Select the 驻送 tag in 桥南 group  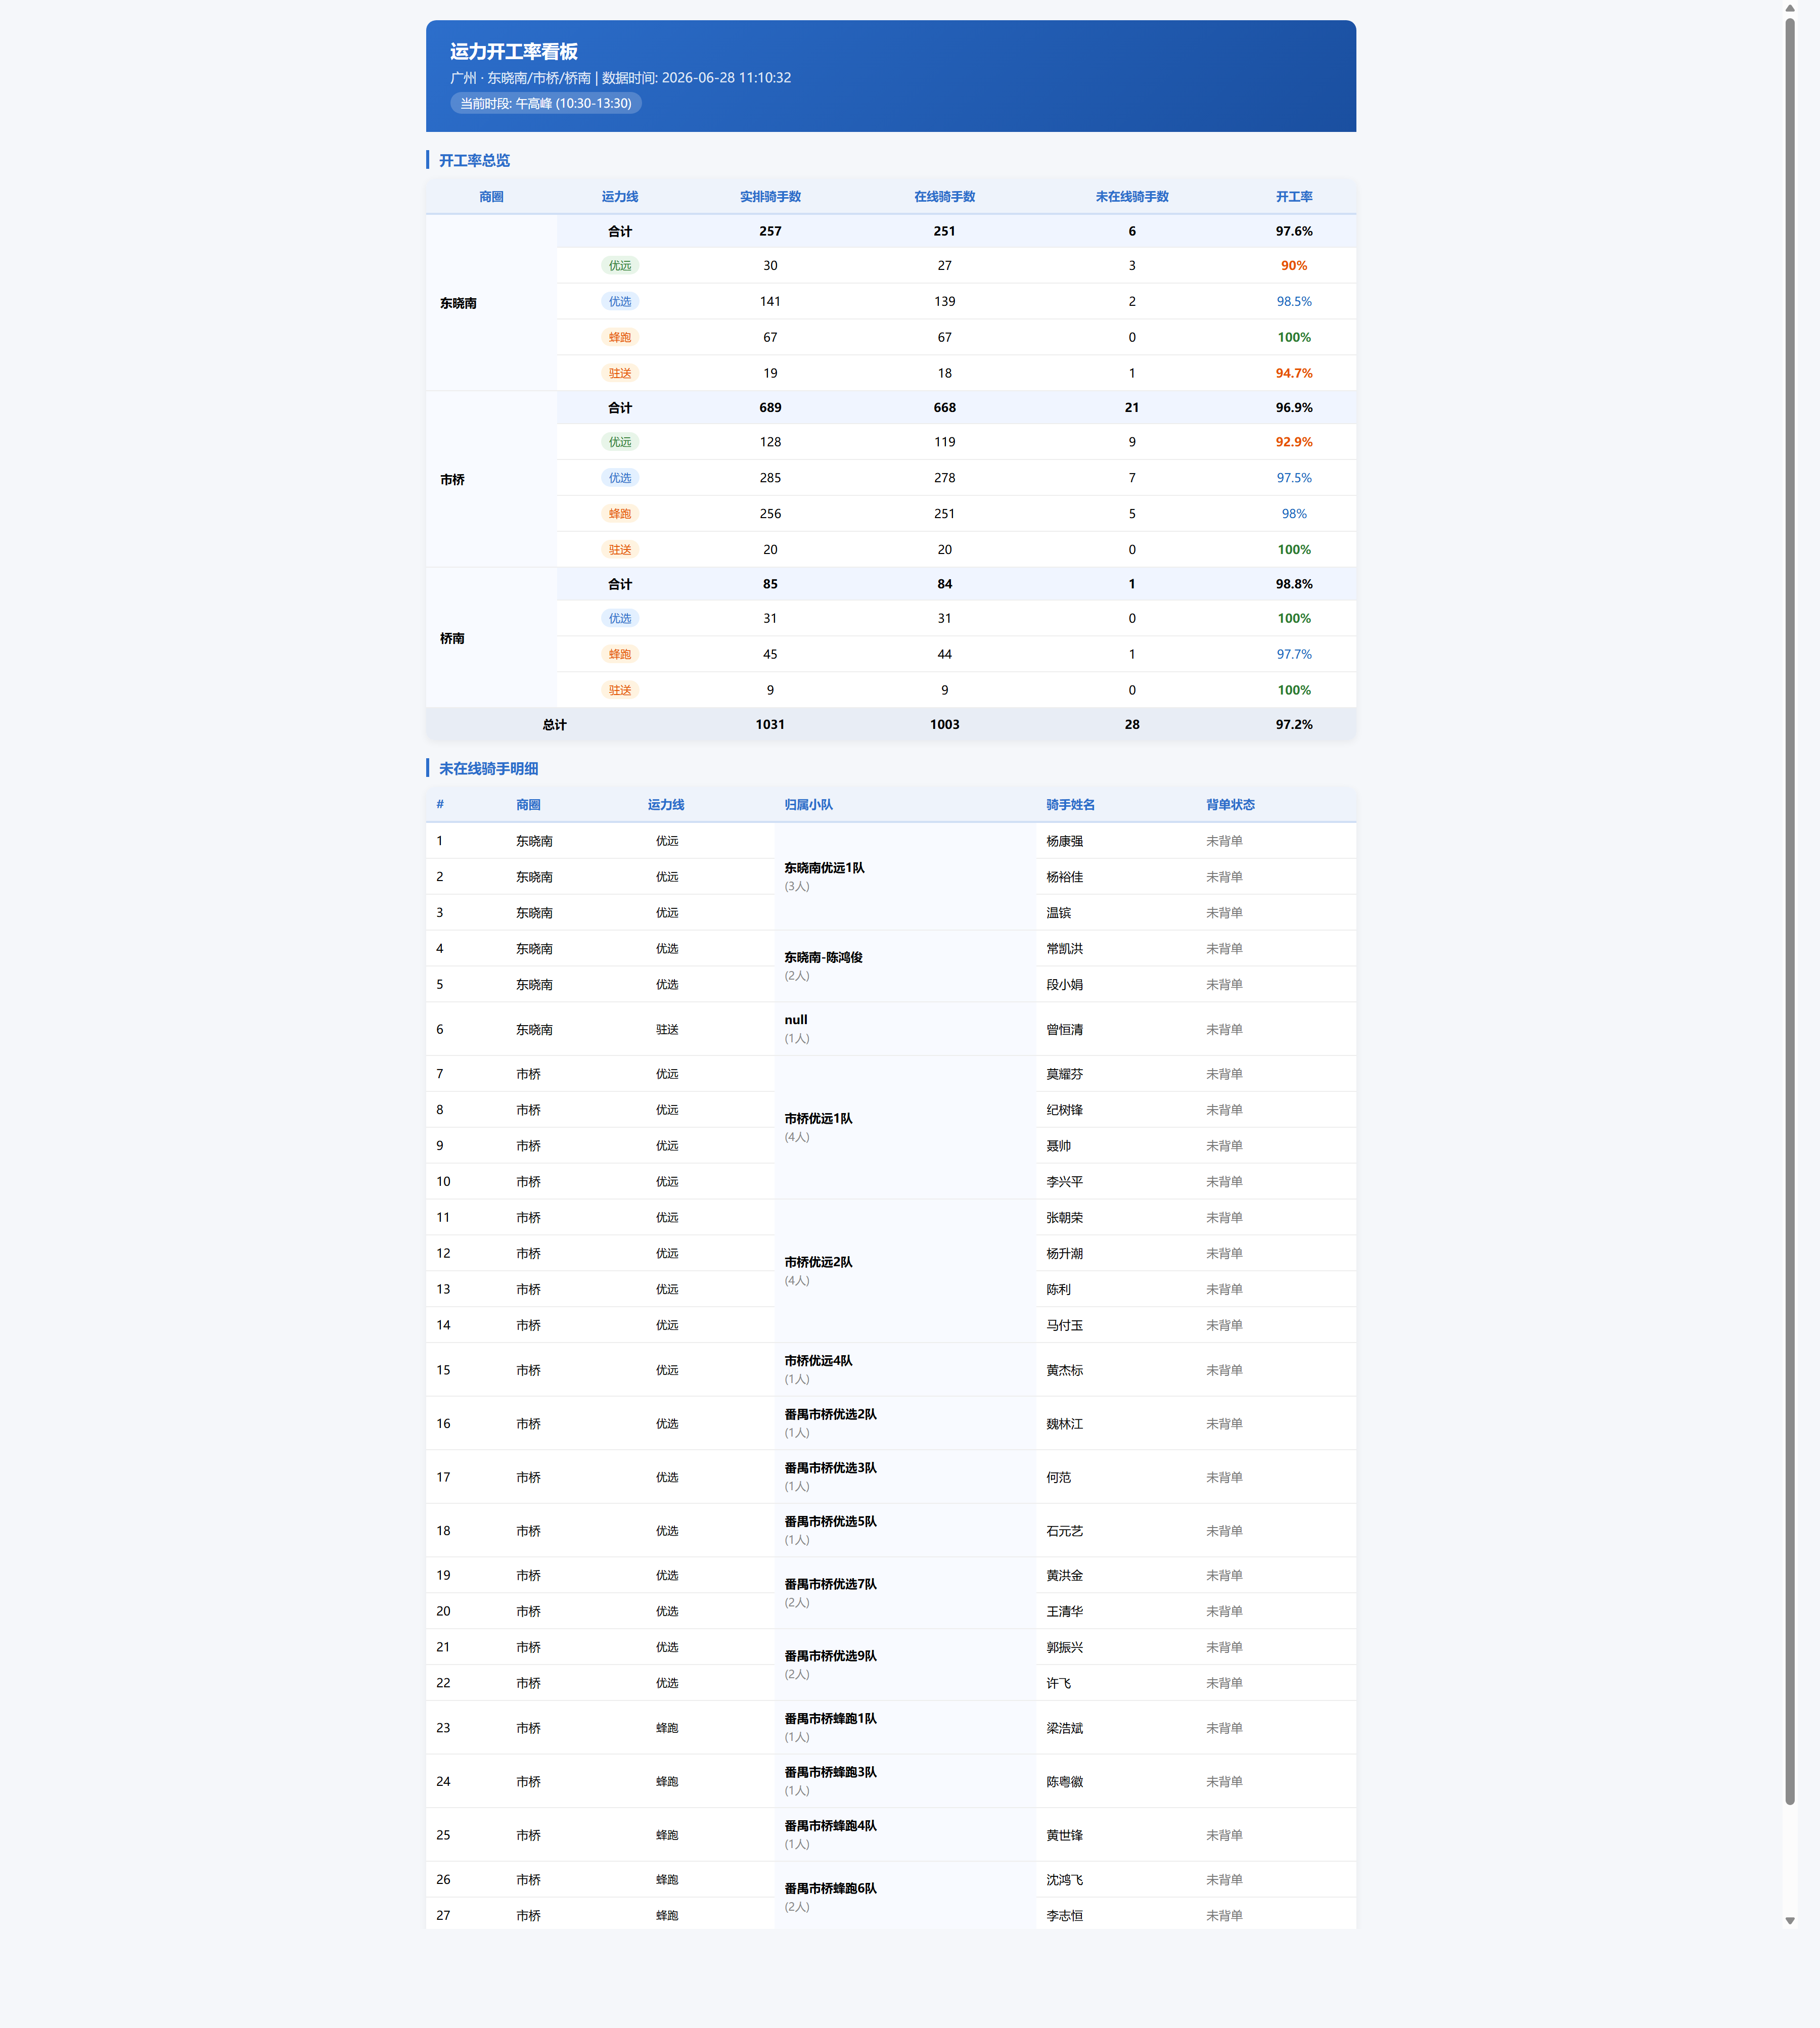coord(620,690)
